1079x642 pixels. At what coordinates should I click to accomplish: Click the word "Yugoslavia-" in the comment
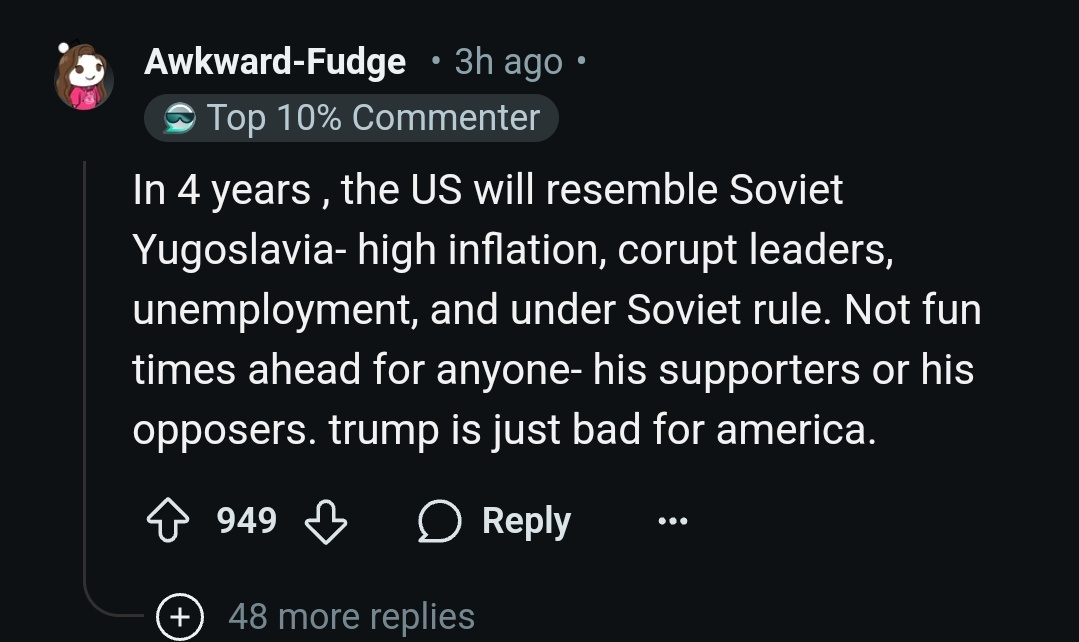(236, 250)
